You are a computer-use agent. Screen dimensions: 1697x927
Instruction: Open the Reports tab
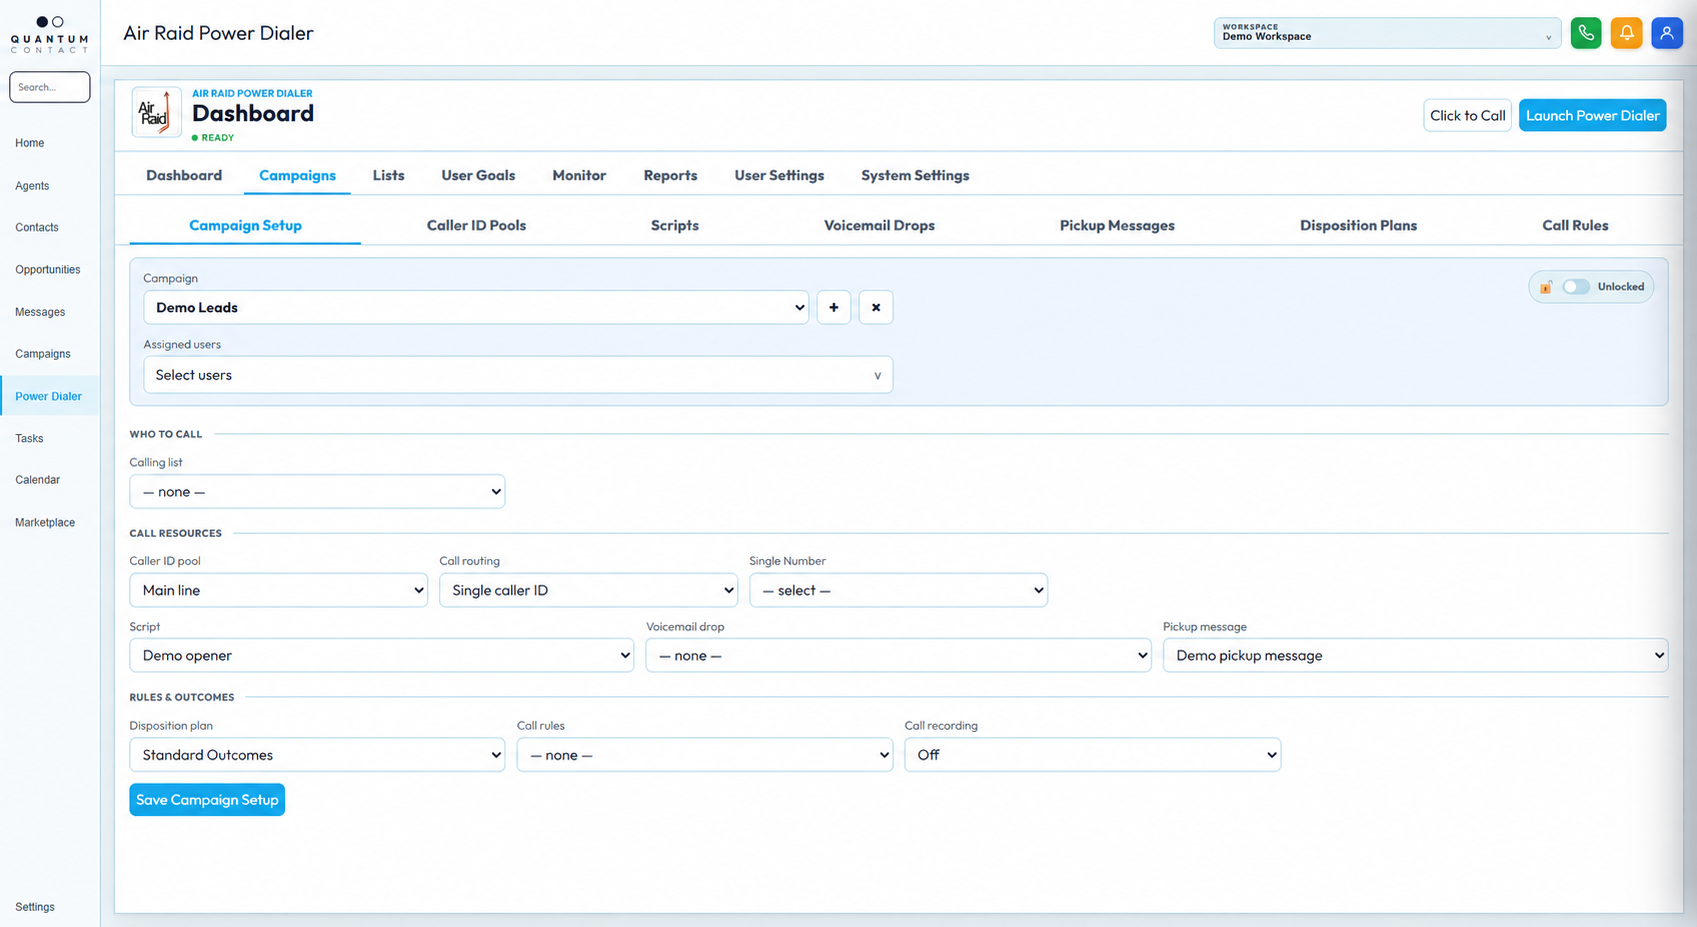pos(670,175)
